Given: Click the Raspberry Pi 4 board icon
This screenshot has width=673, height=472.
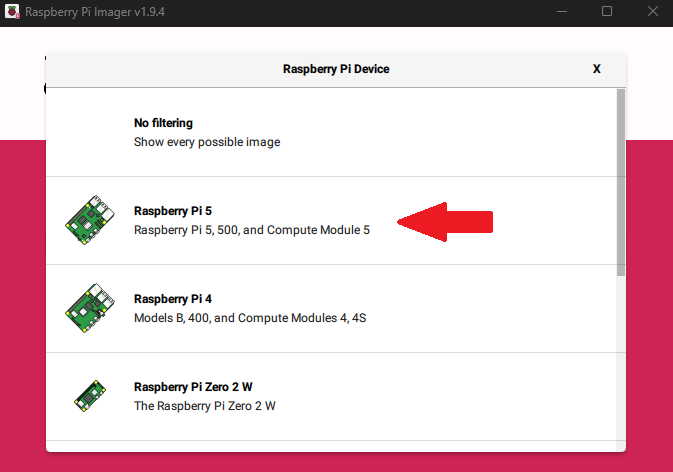Looking at the screenshot, I should pos(90,308).
